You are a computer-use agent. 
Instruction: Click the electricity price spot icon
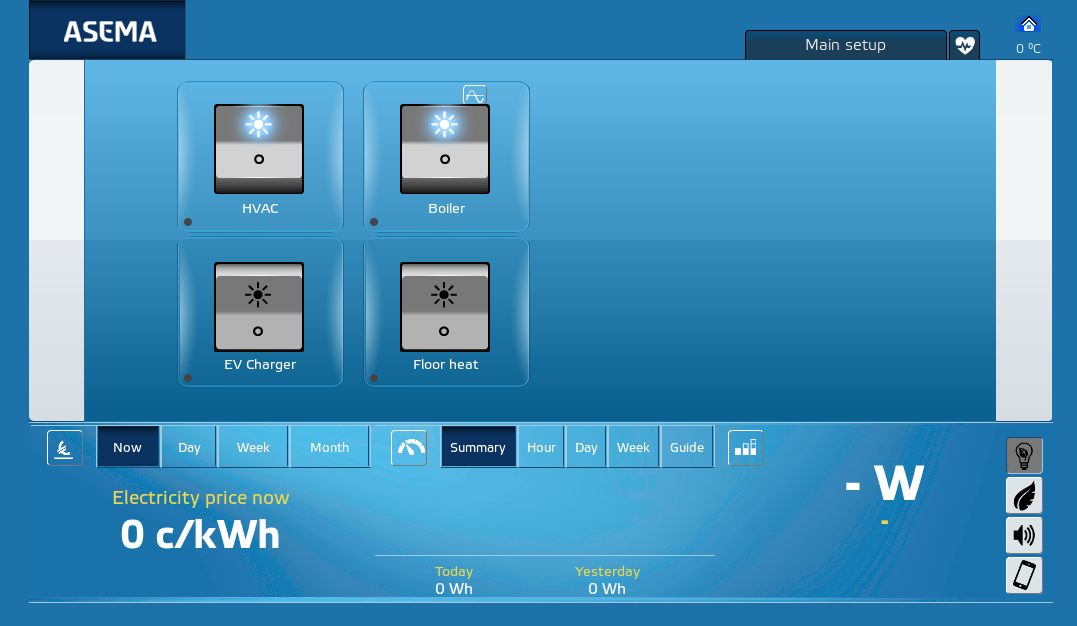[x=65, y=448]
